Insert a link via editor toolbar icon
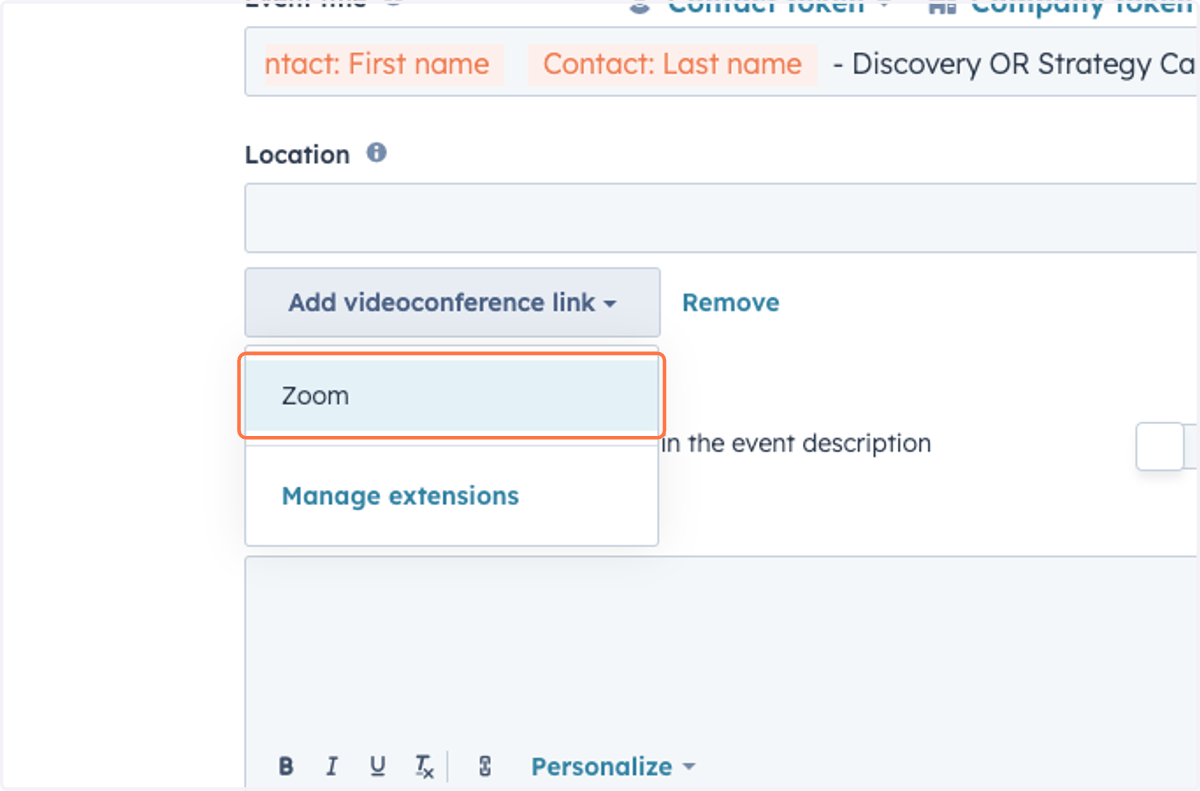 [x=485, y=767]
